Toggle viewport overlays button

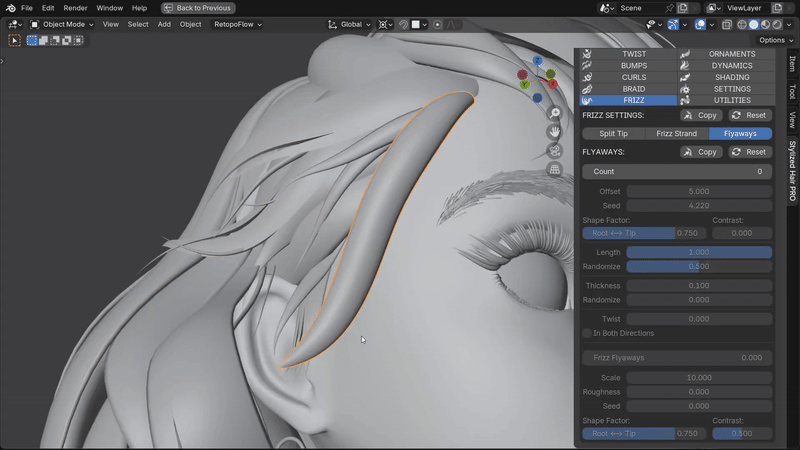click(x=700, y=24)
